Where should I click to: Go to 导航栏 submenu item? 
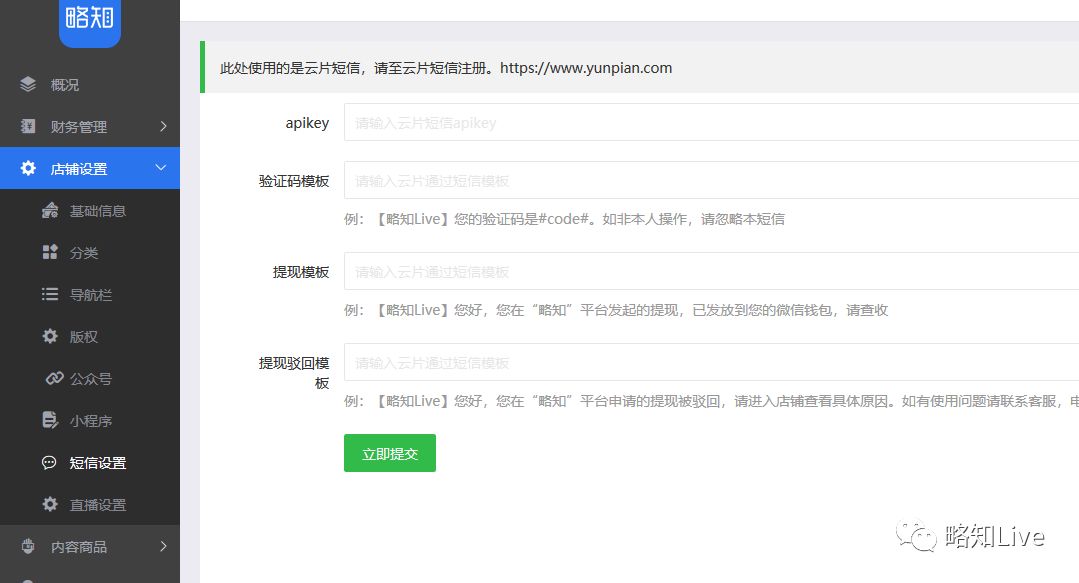[x=89, y=294]
